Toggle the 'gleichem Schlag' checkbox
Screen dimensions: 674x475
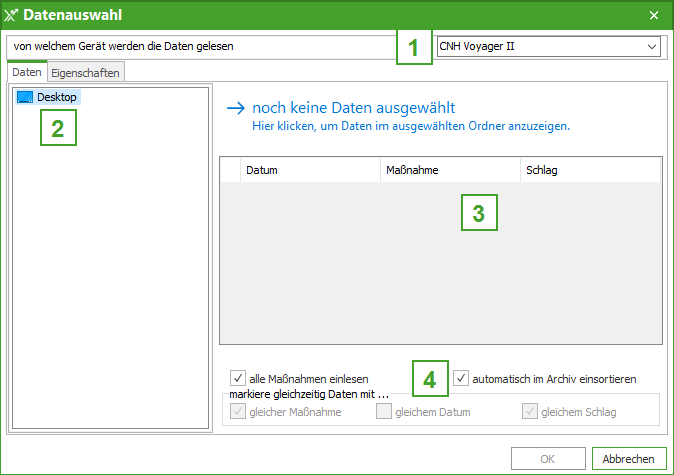[530, 411]
